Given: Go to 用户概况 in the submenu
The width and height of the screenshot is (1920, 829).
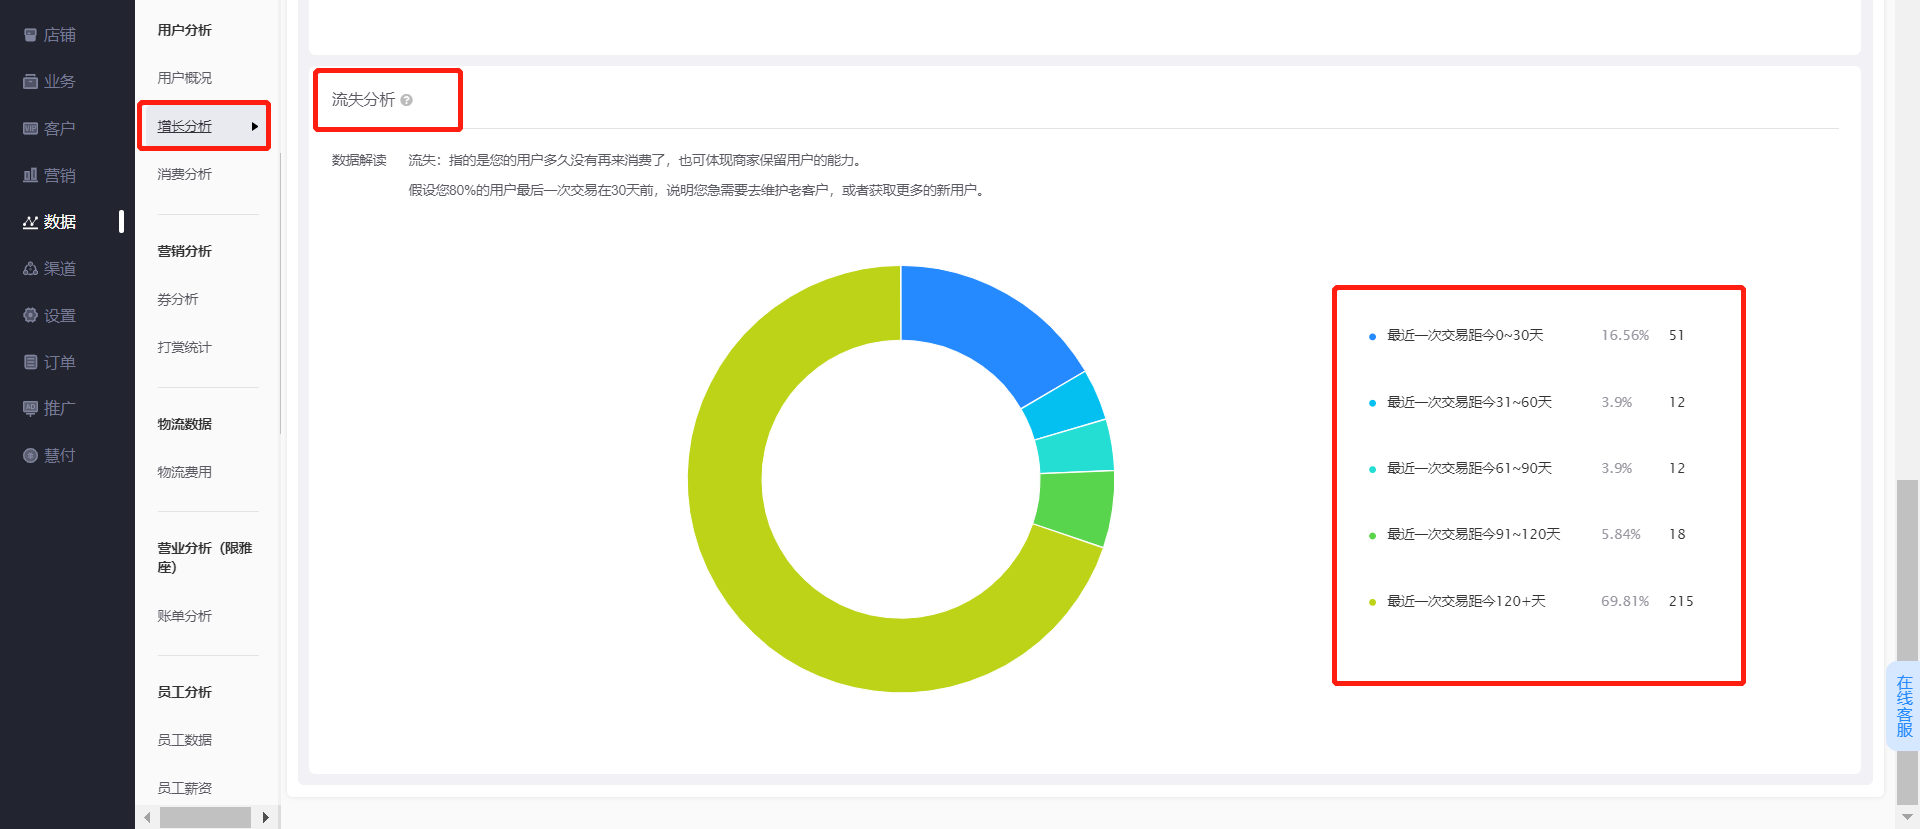Looking at the screenshot, I should point(185,78).
